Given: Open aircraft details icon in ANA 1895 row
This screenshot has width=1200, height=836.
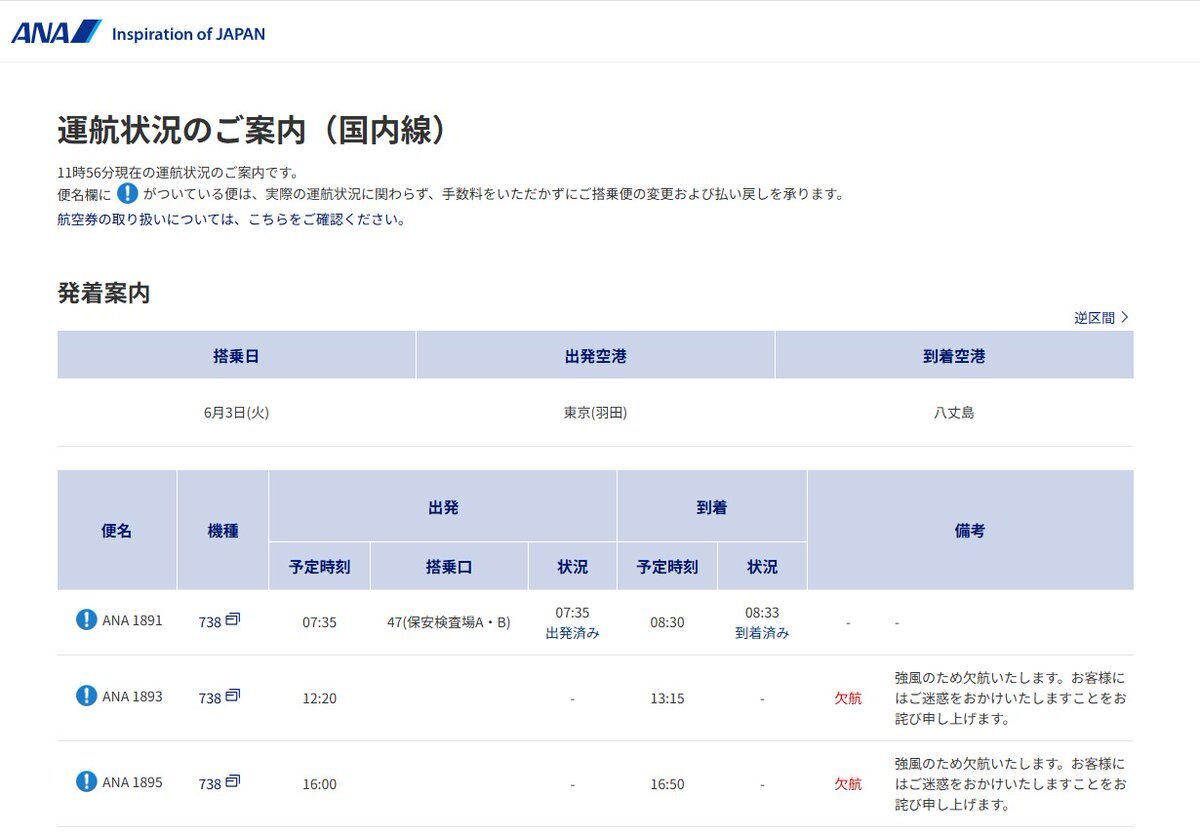Looking at the screenshot, I should coord(233,782).
